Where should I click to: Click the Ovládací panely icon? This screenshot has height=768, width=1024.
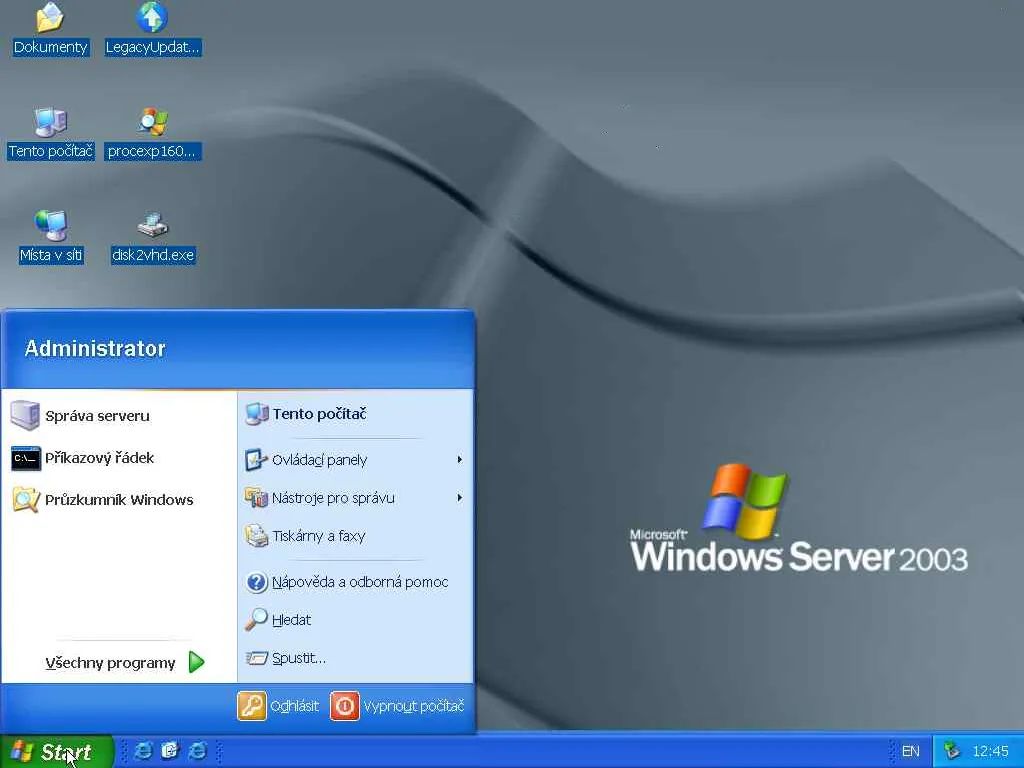(256, 460)
